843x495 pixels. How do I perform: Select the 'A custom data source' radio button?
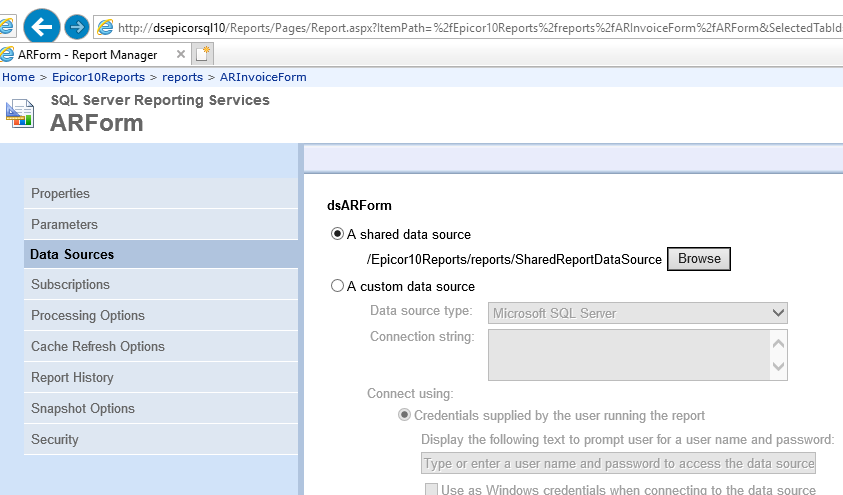337,287
